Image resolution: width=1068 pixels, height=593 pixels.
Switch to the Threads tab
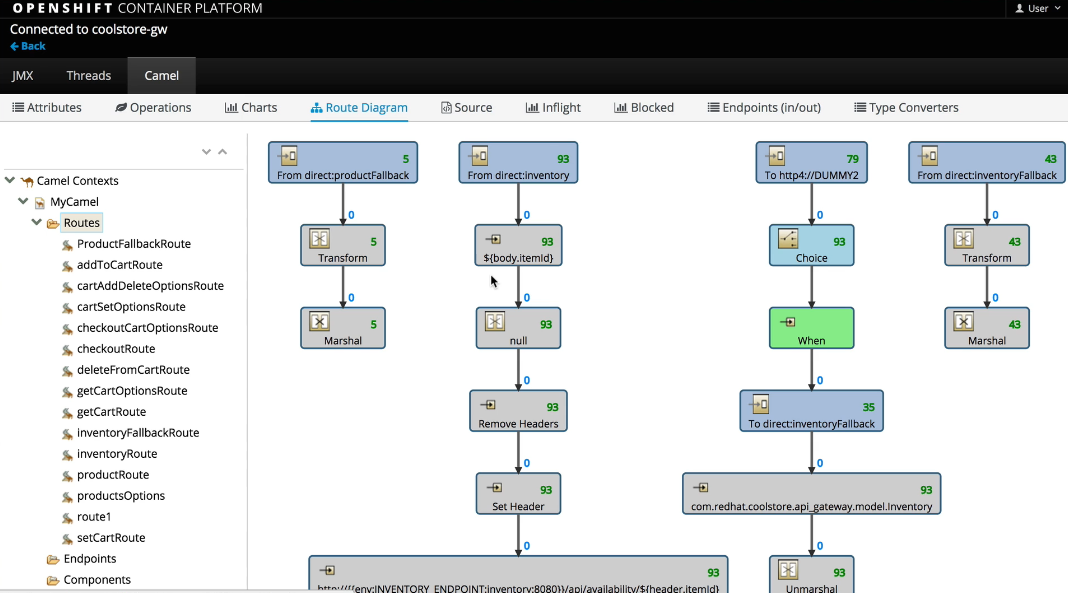coord(88,75)
